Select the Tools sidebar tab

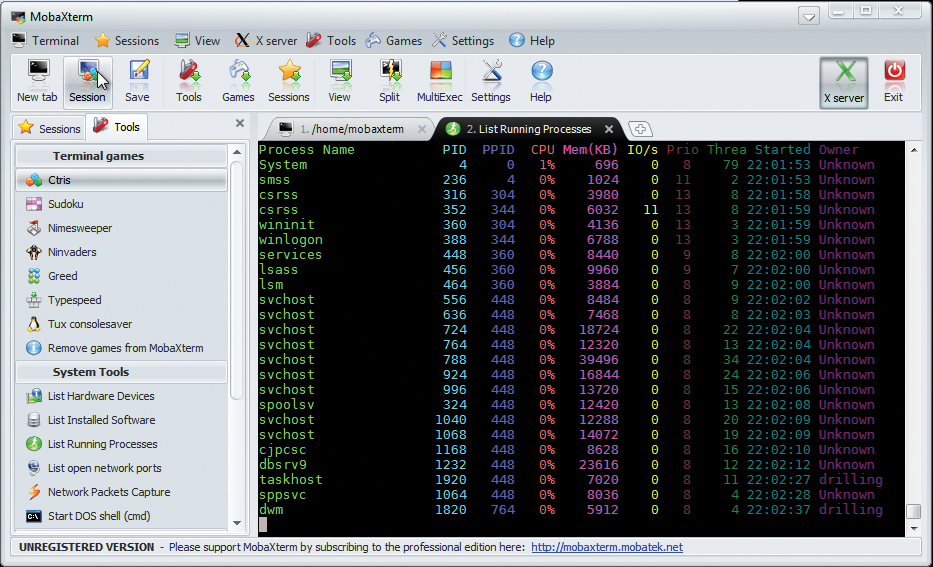tap(117, 127)
